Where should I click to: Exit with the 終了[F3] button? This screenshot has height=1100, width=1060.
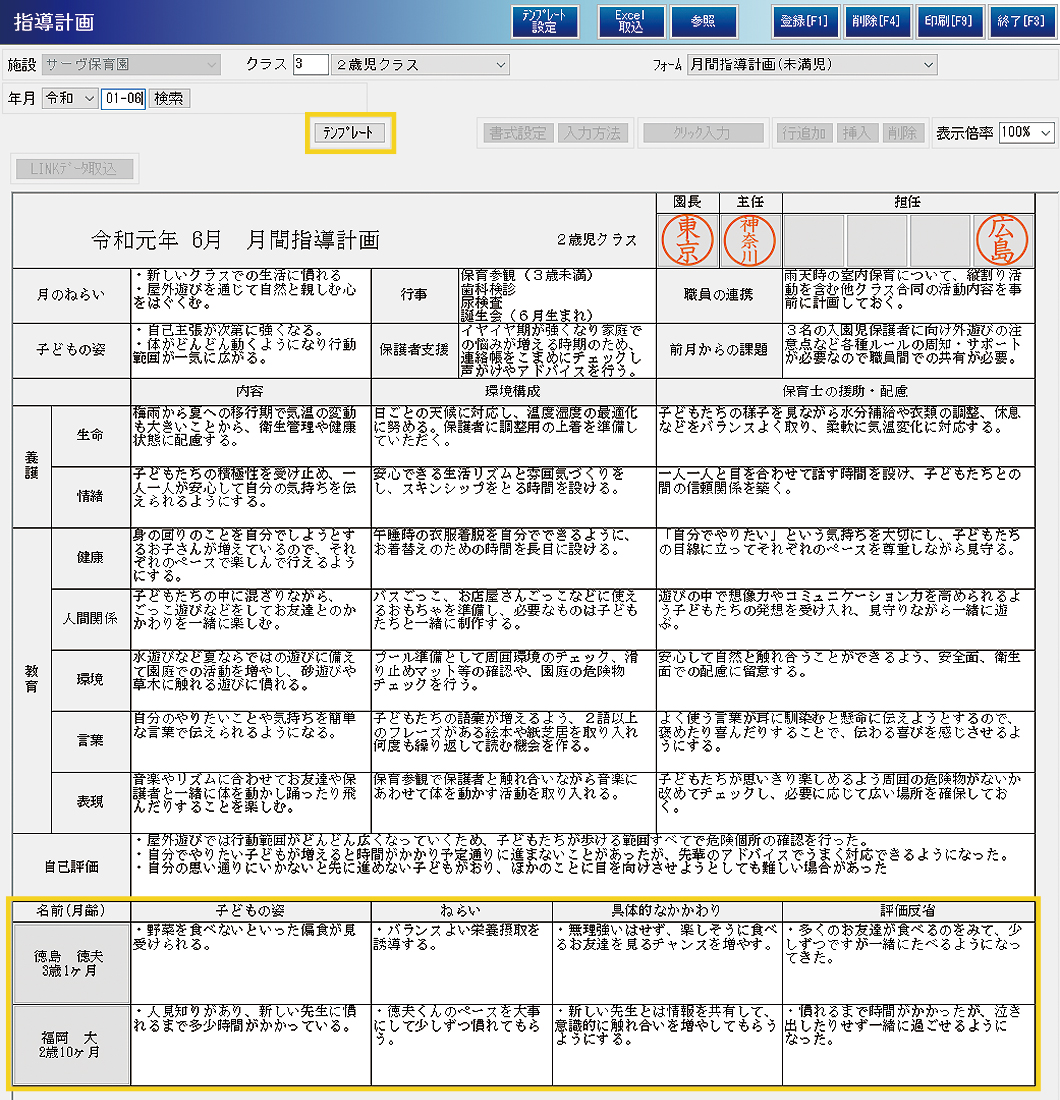[x=1021, y=22]
